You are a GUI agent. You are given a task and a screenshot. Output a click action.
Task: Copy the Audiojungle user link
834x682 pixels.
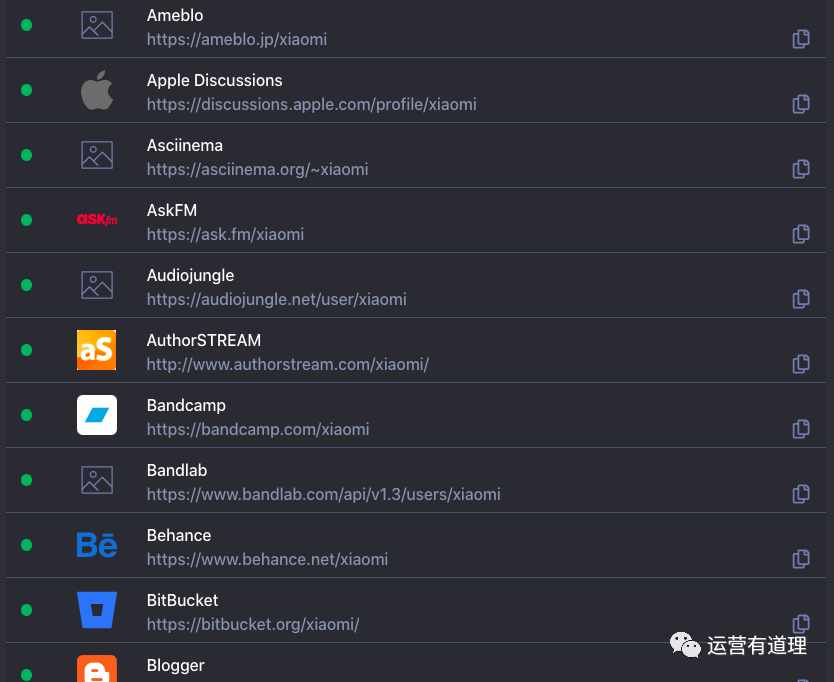tap(801, 298)
